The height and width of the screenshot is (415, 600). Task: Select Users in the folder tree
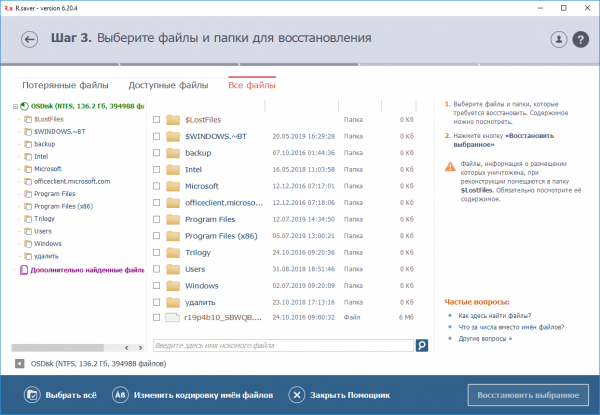point(43,231)
